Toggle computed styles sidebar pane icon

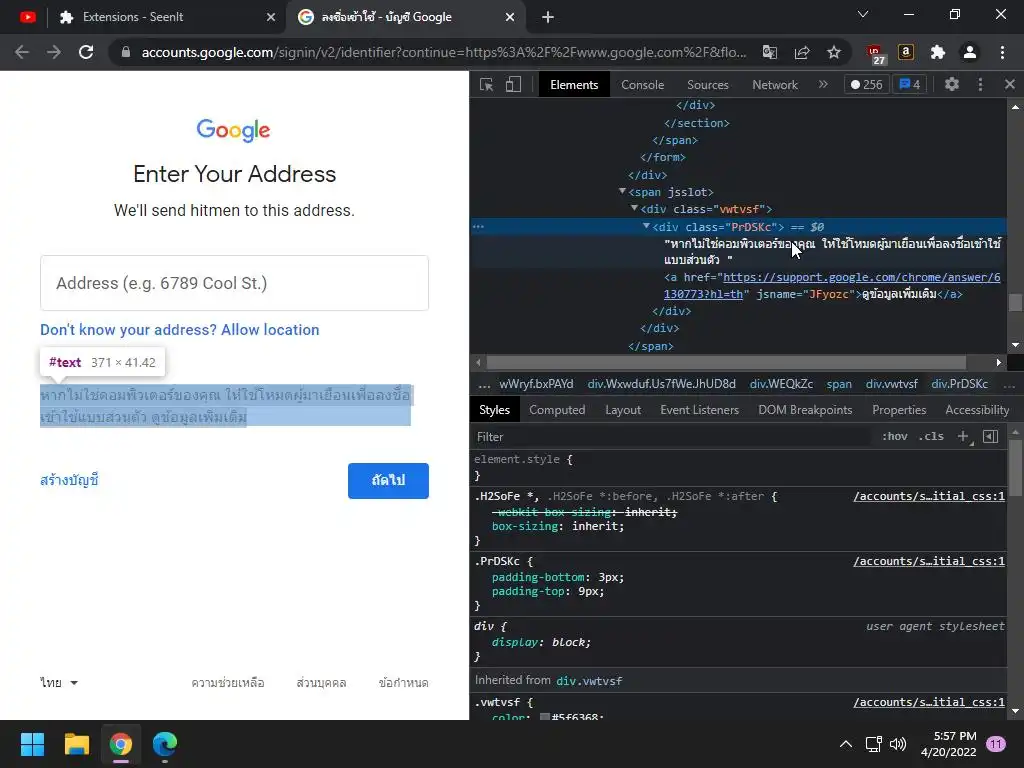click(990, 436)
